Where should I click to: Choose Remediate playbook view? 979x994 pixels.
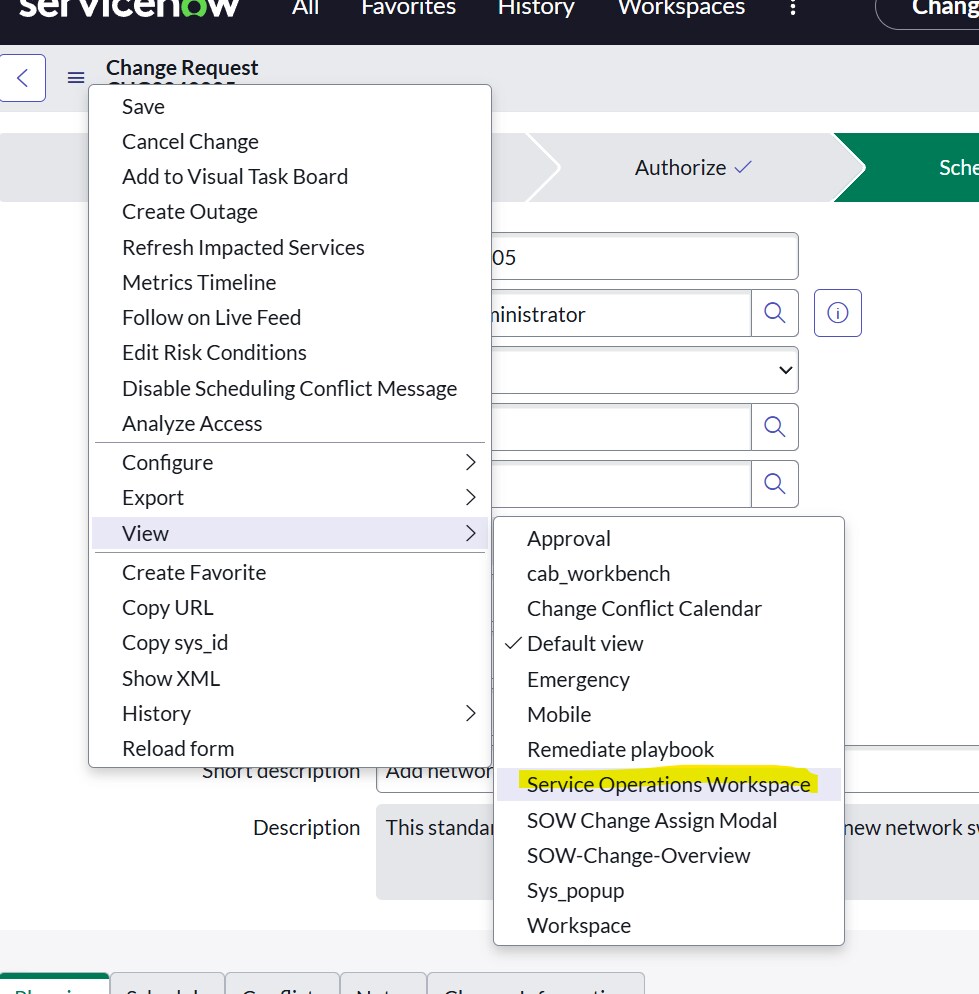tap(669, 749)
